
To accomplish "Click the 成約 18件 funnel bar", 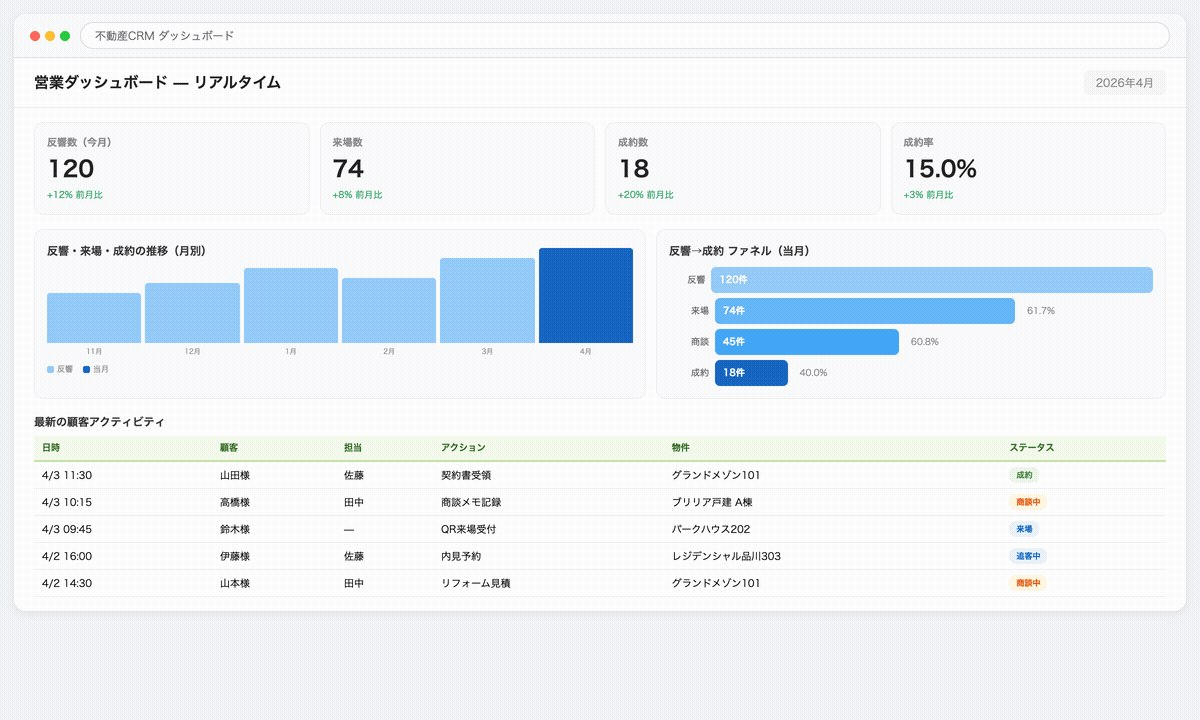I will click(750, 372).
